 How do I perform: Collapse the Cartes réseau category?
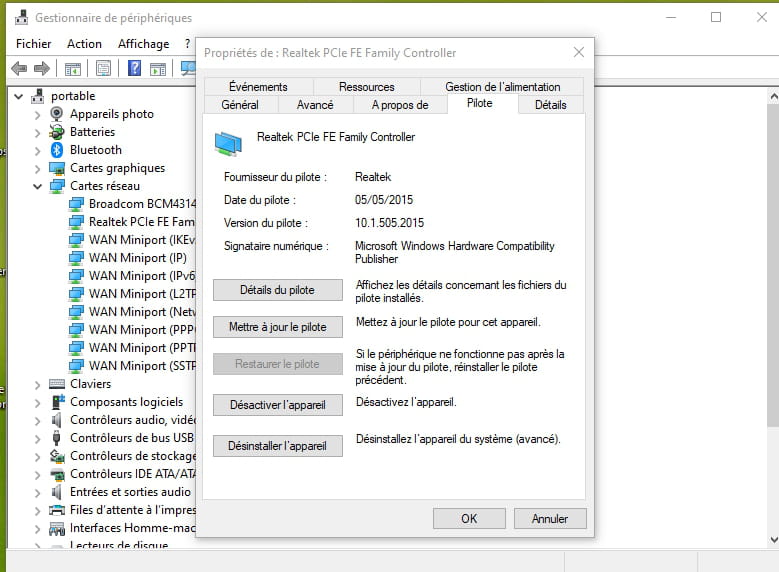click(x=38, y=186)
